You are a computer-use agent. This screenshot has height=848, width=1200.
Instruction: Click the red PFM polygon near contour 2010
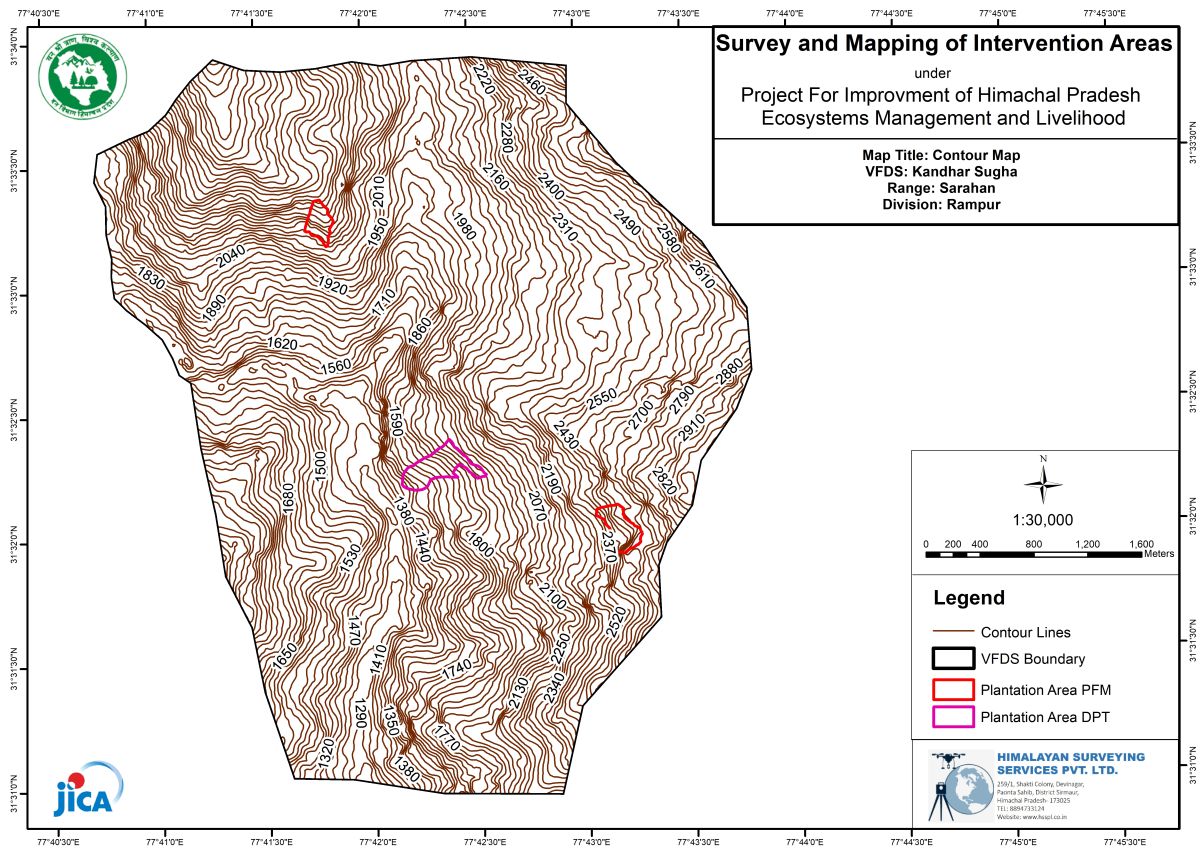click(x=319, y=222)
